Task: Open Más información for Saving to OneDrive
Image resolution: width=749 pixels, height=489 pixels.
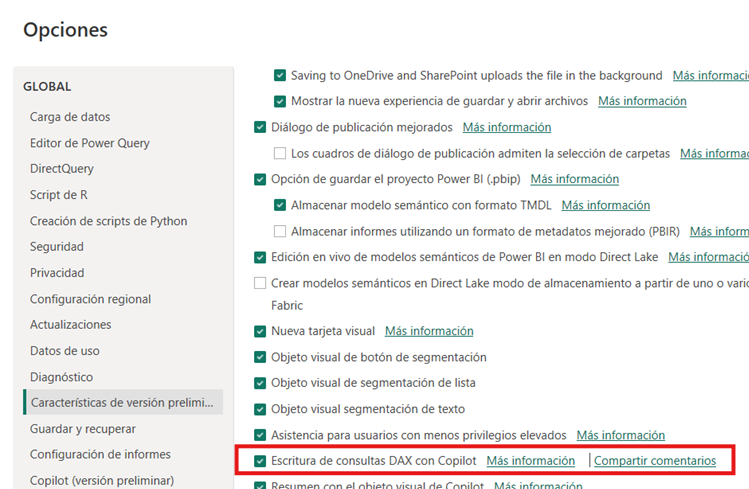Action: coord(711,75)
